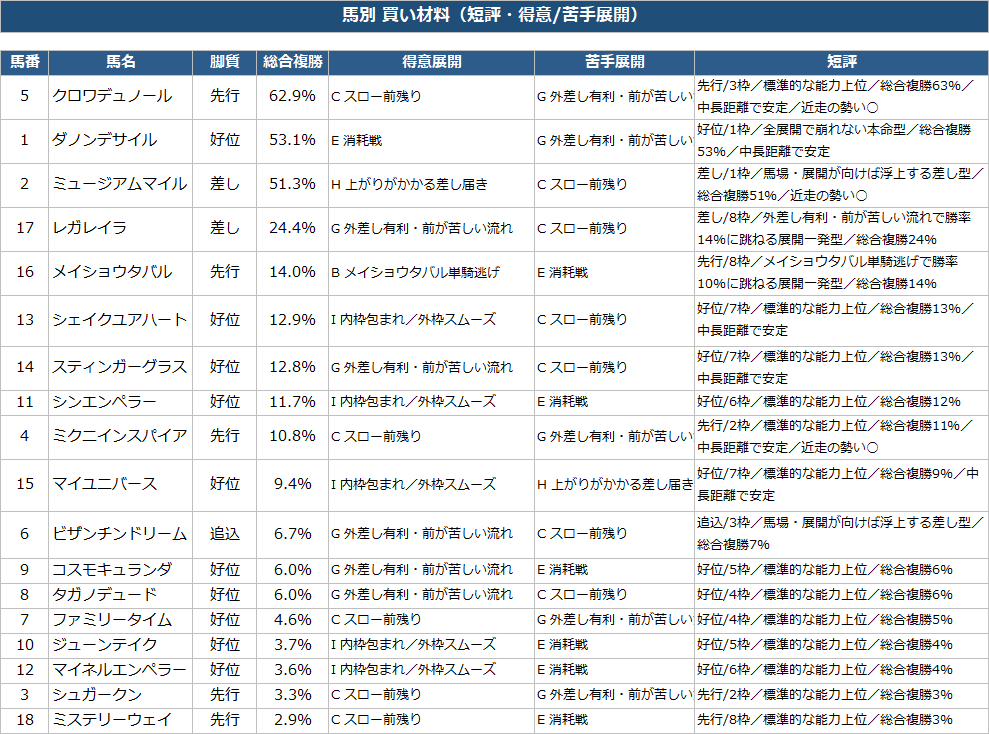Select horse name シンエンペラー
Image resolution: width=989 pixels, height=734 pixels.
tap(104, 402)
